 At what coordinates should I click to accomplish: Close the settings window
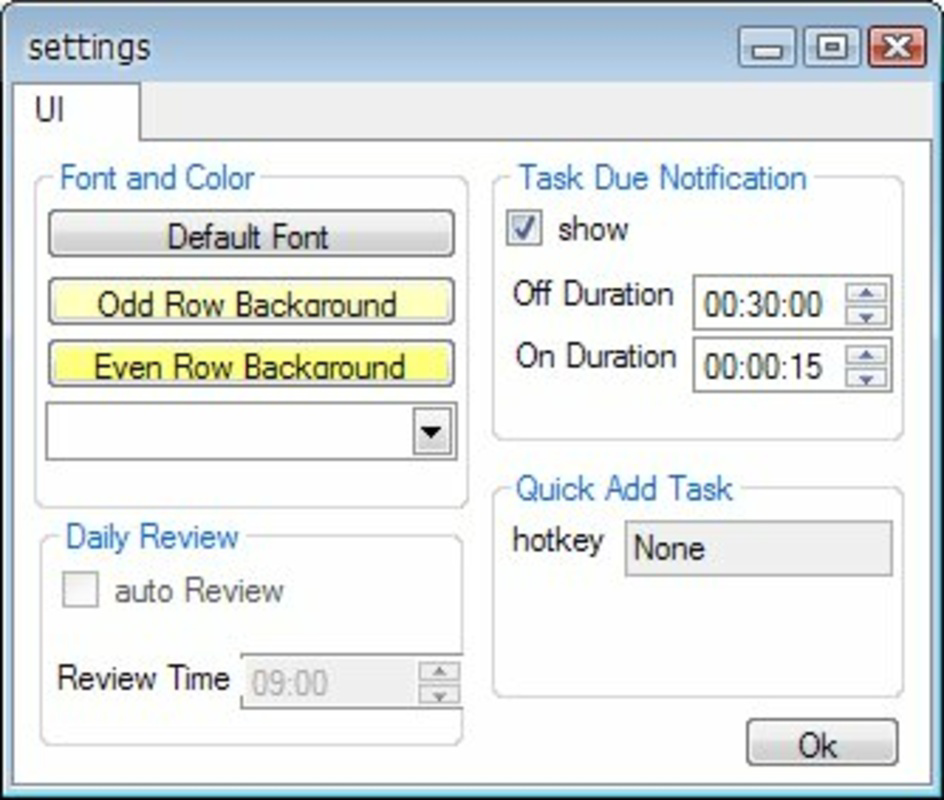click(897, 47)
